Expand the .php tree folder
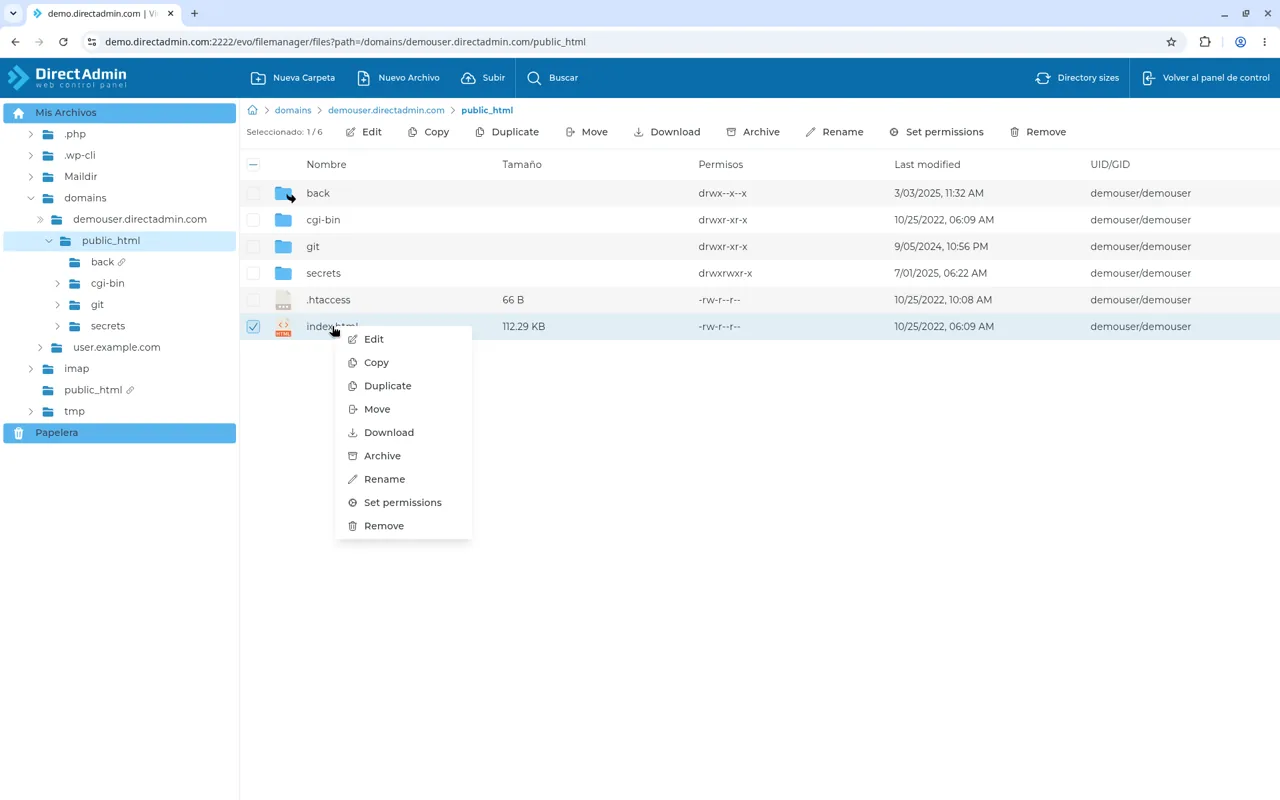 tap(31, 134)
